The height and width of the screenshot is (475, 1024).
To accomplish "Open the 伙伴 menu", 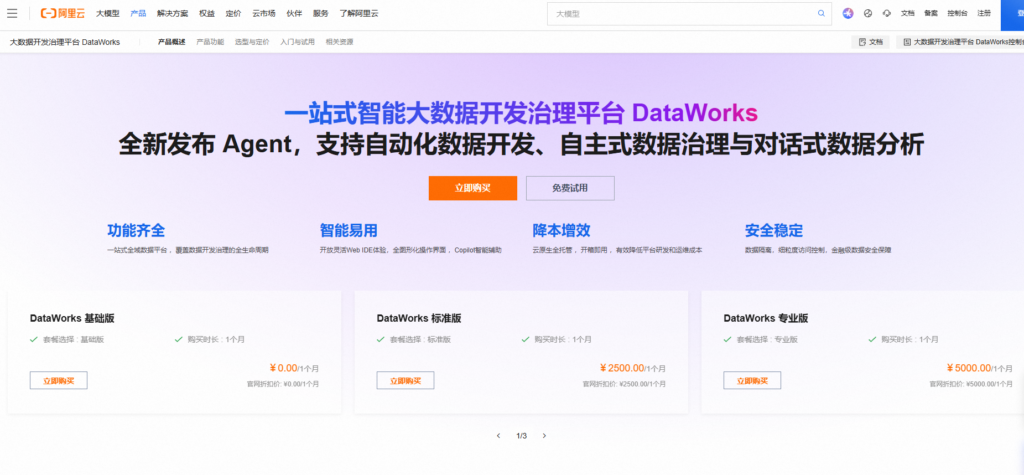I will pos(294,13).
